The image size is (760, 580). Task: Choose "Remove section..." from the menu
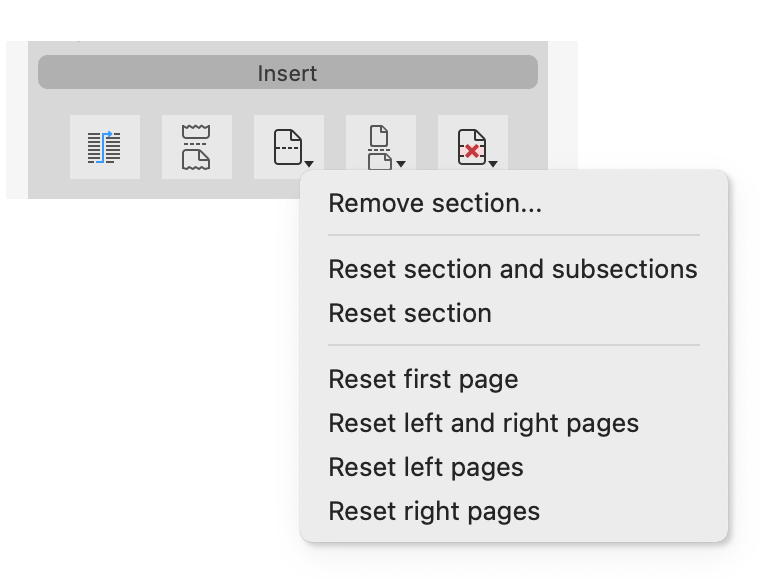435,204
